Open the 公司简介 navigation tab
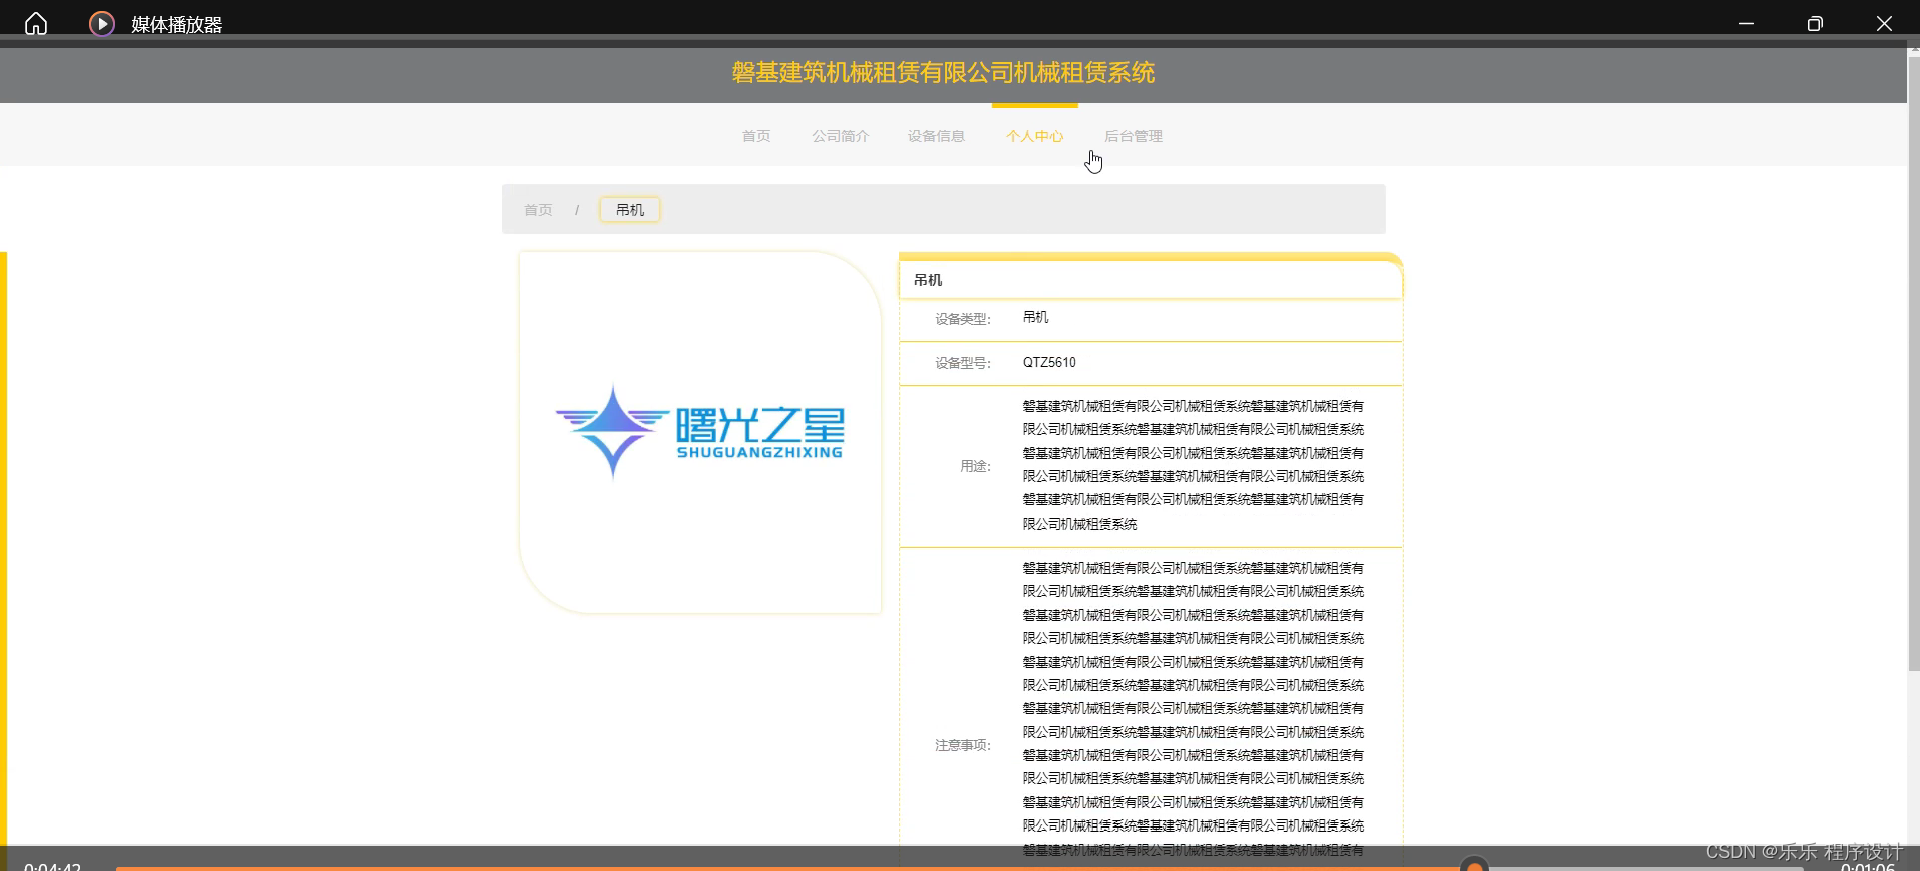Screen dimensions: 1920x871 [x=840, y=136]
